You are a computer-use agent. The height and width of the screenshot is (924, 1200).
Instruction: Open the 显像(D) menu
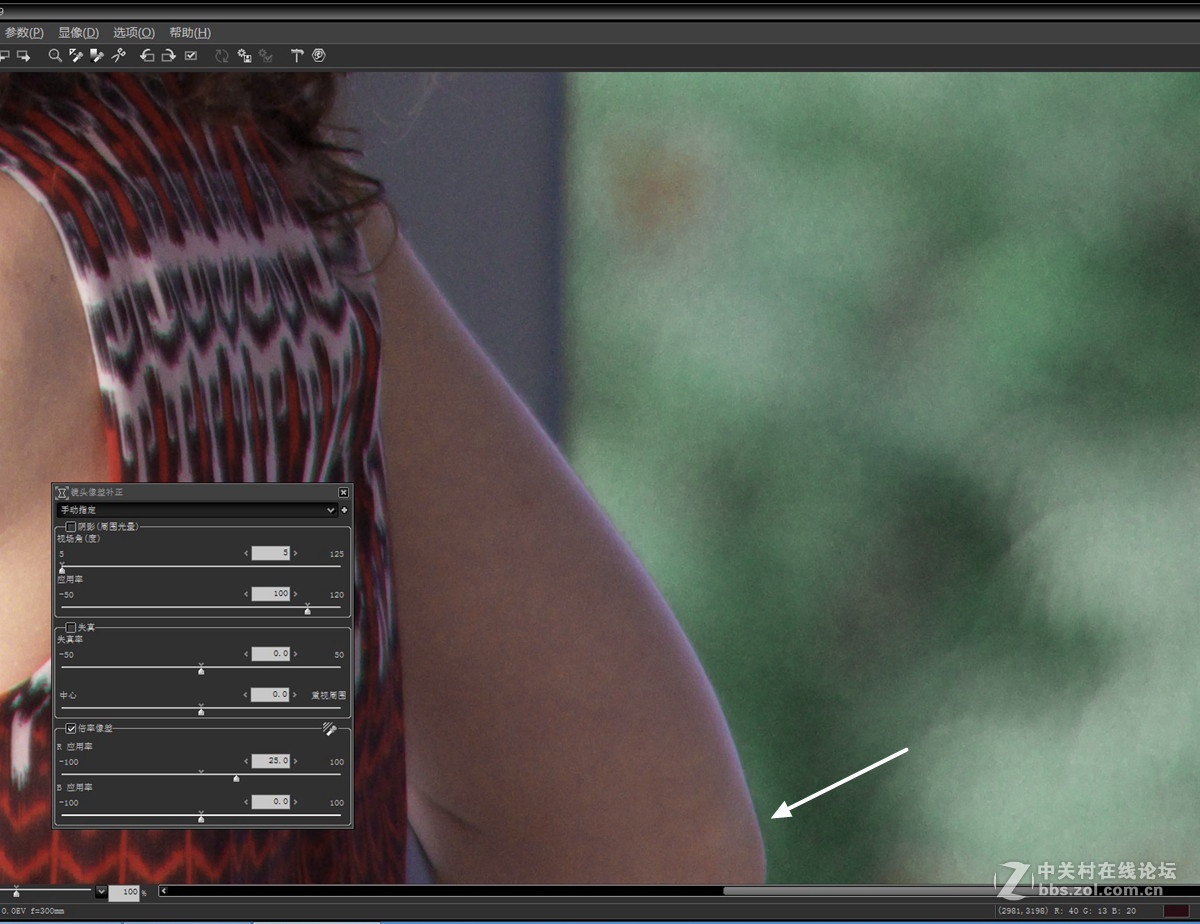78,33
